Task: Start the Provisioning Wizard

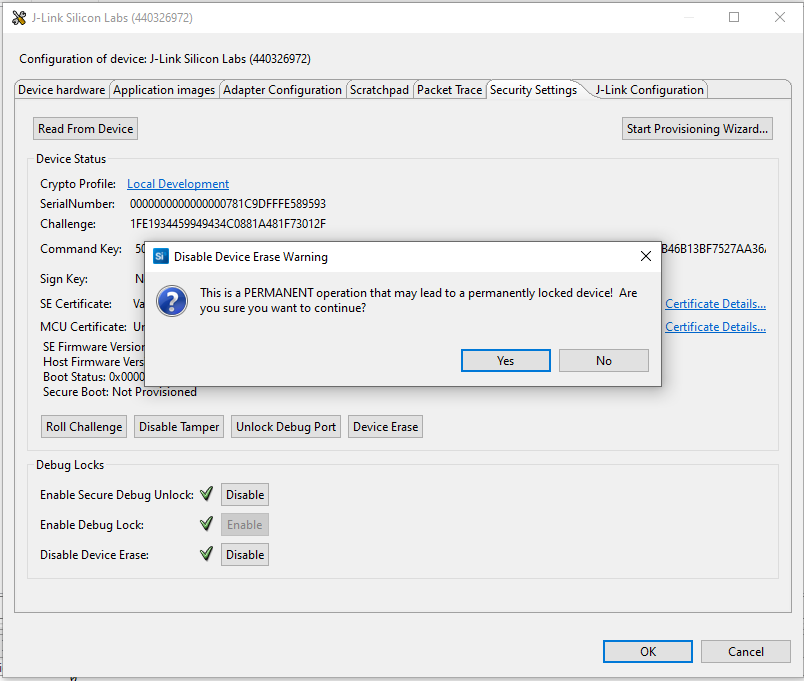Action: (x=697, y=129)
